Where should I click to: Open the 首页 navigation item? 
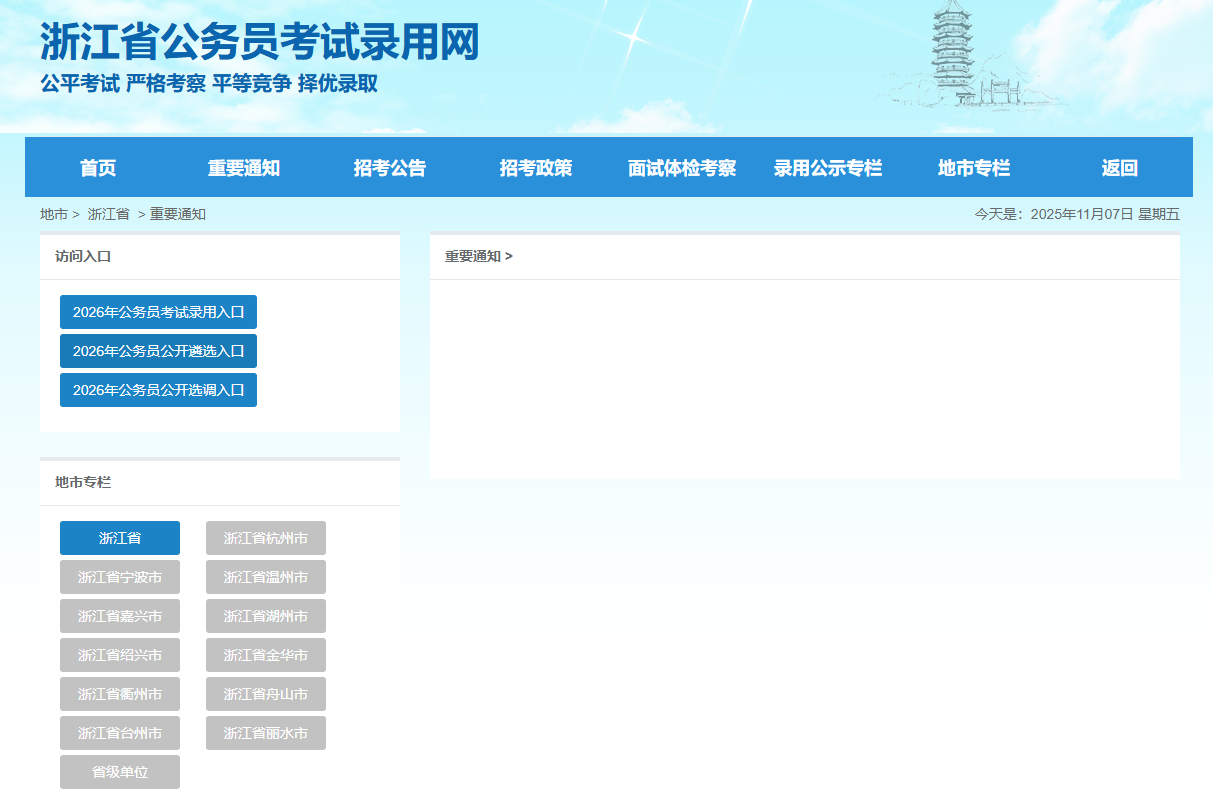(x=98, y=168)
